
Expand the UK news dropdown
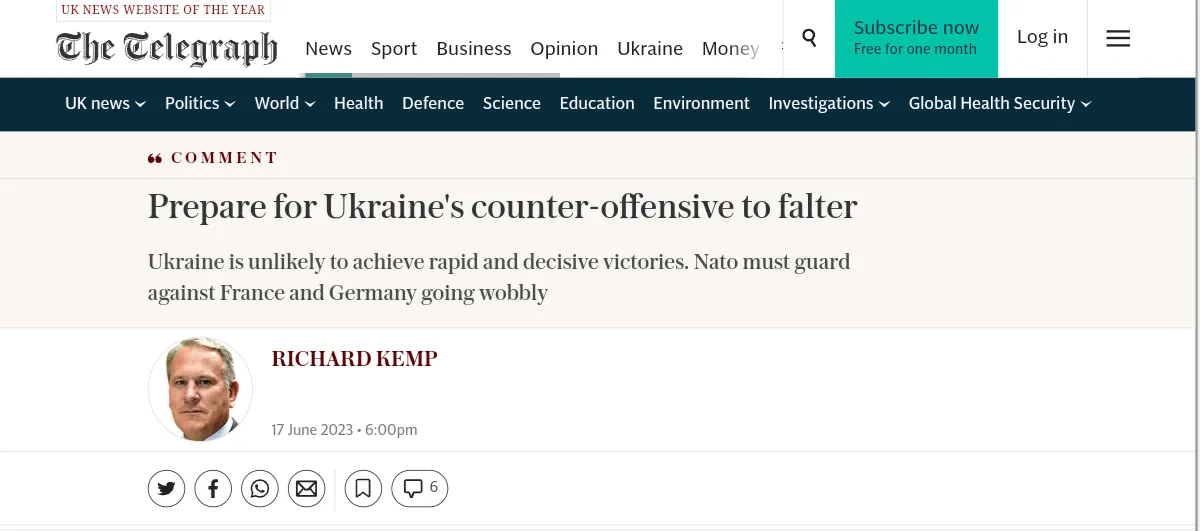click(x=105, y=103)
